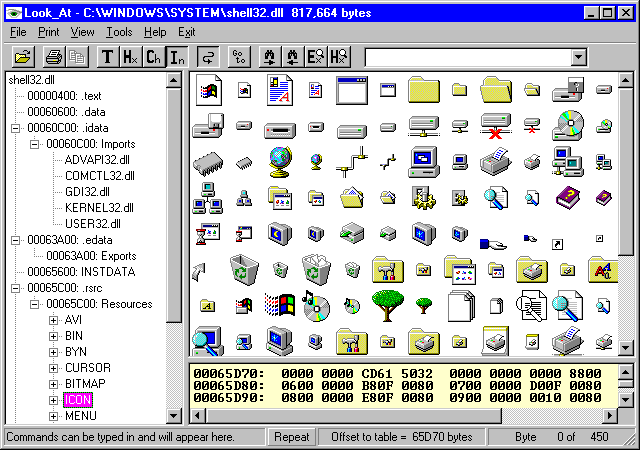This screenshot has width=640, height=450.
Task: Collapse the 00060C00: Imports node
Action: coord(34,144)
